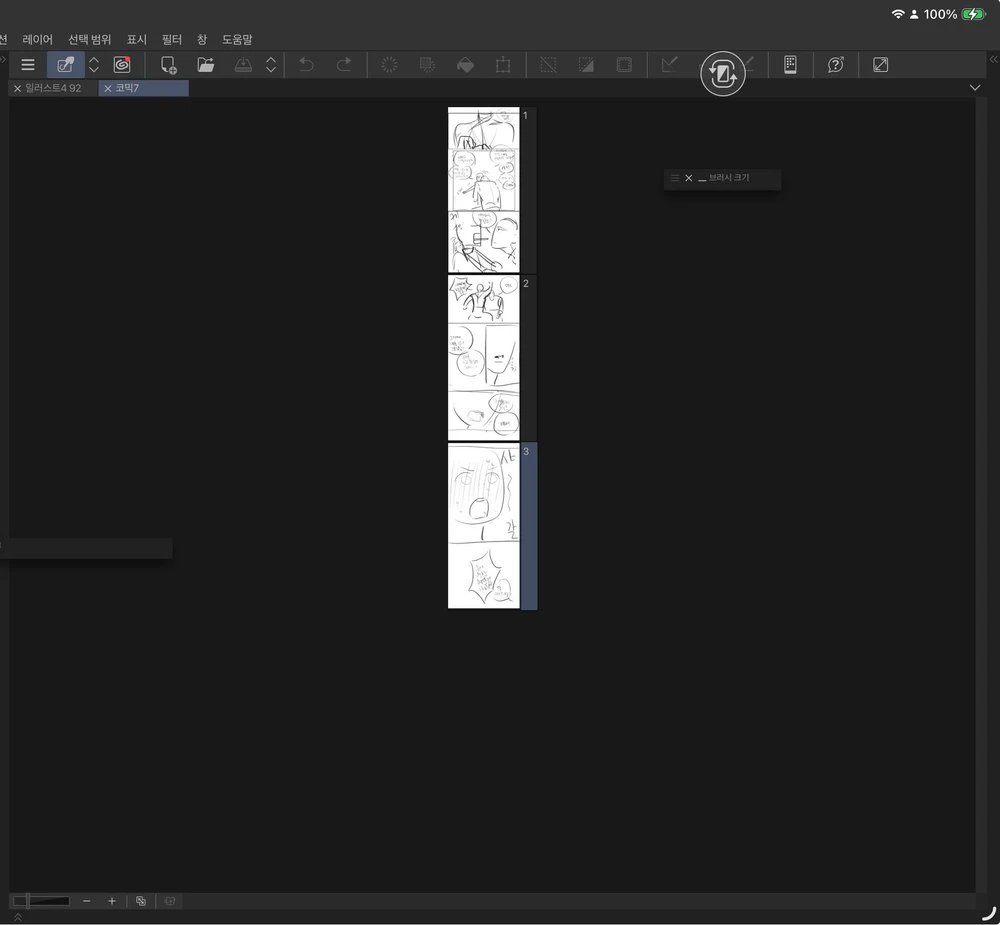Open the 레이어 menu
This screenshot has width=1000, height=925.
point(38,40)
